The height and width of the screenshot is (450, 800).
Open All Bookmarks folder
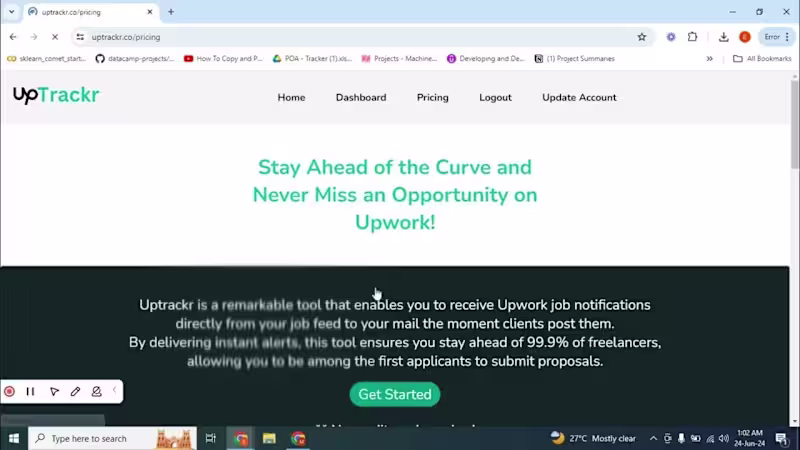tap(762, 59)
